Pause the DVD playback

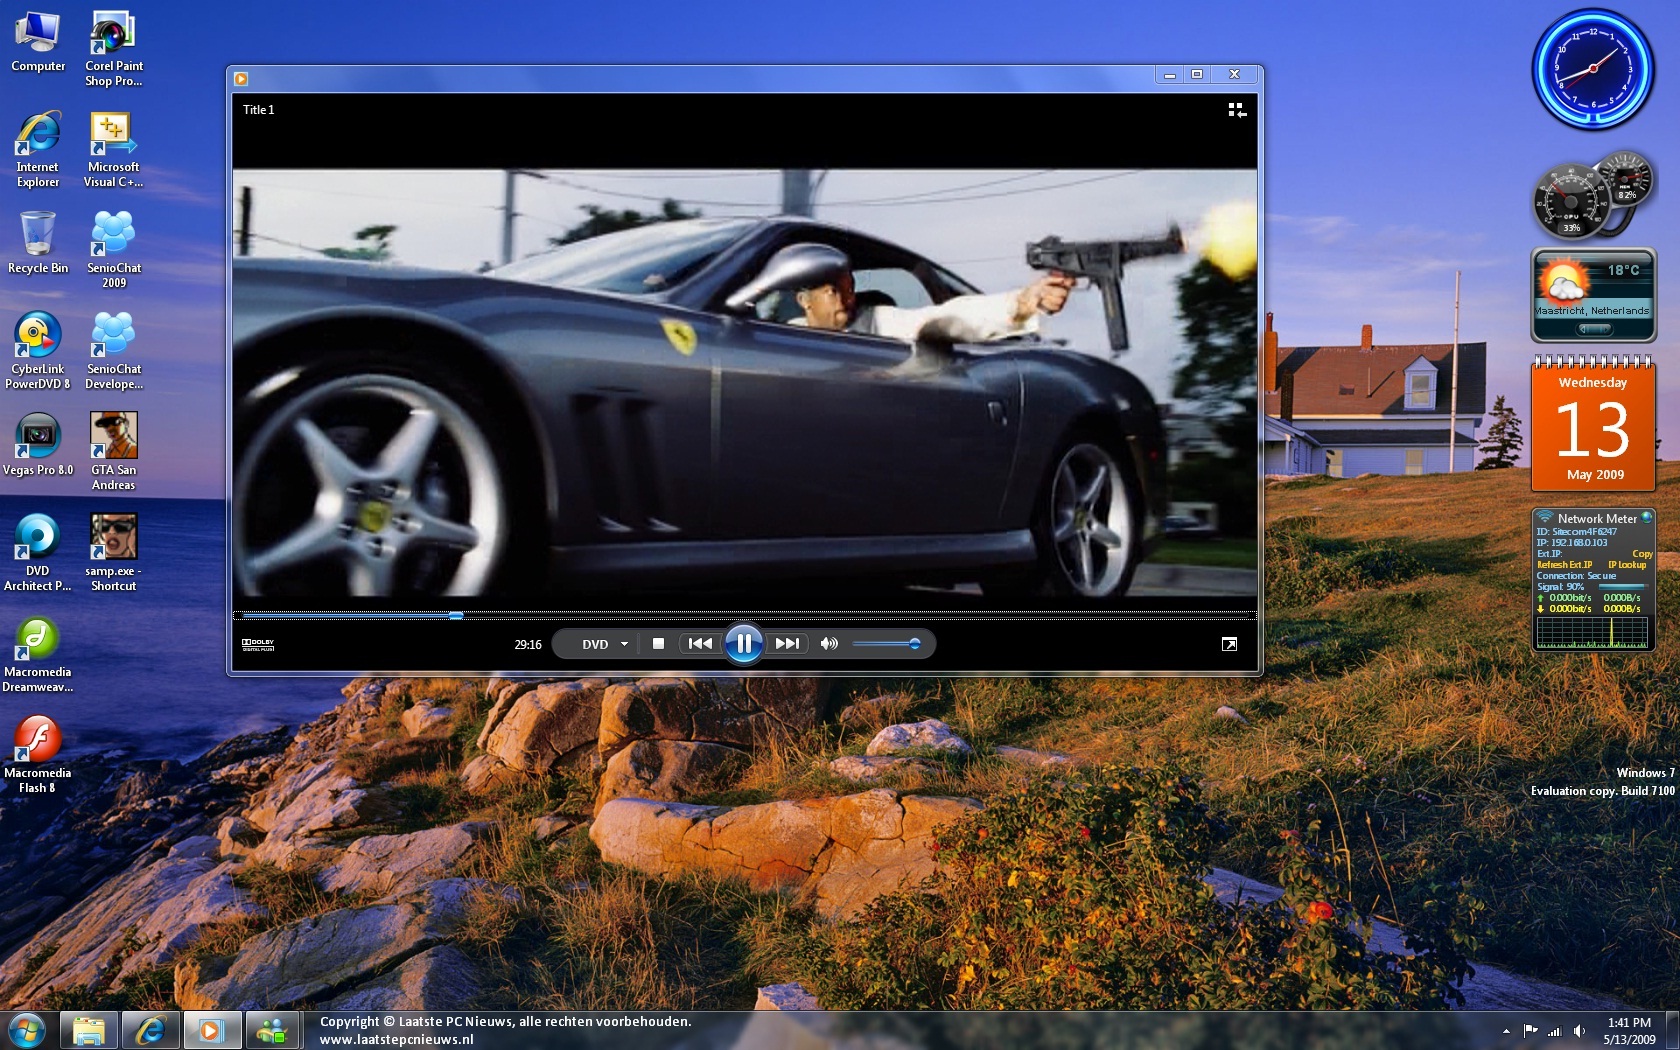(x=743, y=644)
